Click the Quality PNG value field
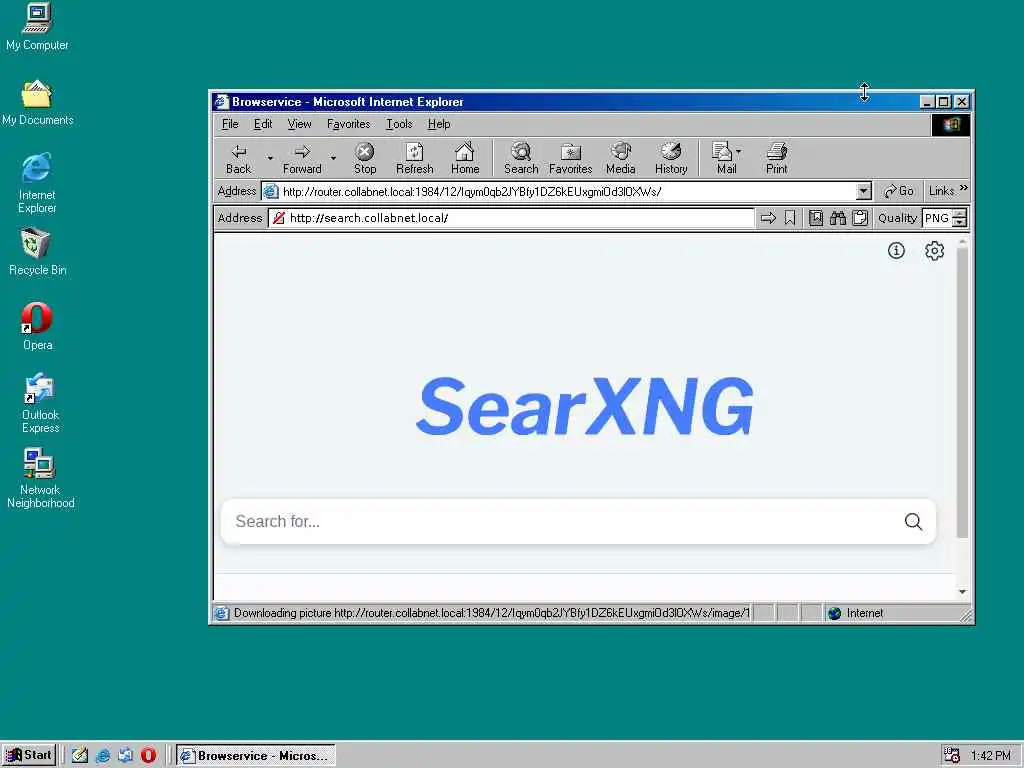1024x768 pixels. pos(937,218)
